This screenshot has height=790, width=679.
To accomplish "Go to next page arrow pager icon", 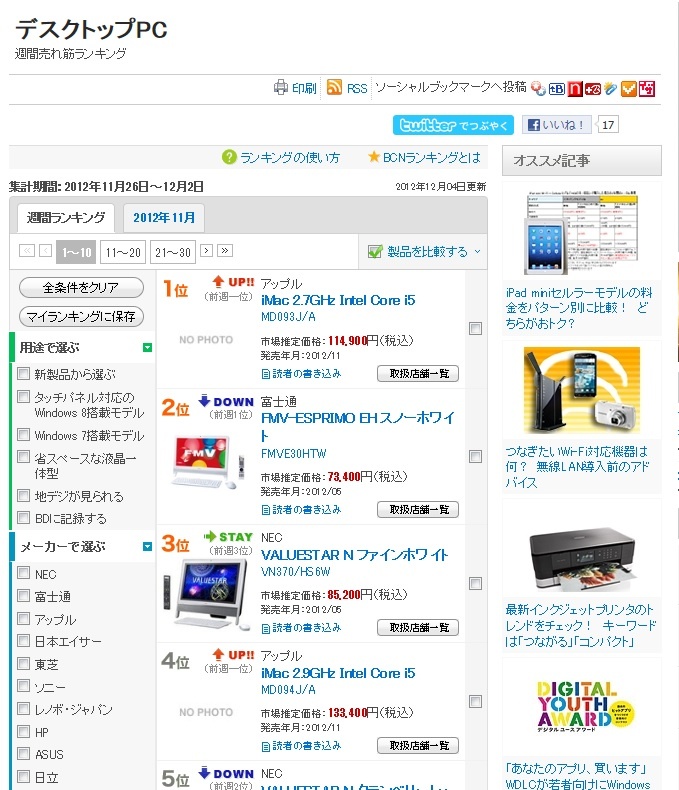I will (x=206, y=250).
